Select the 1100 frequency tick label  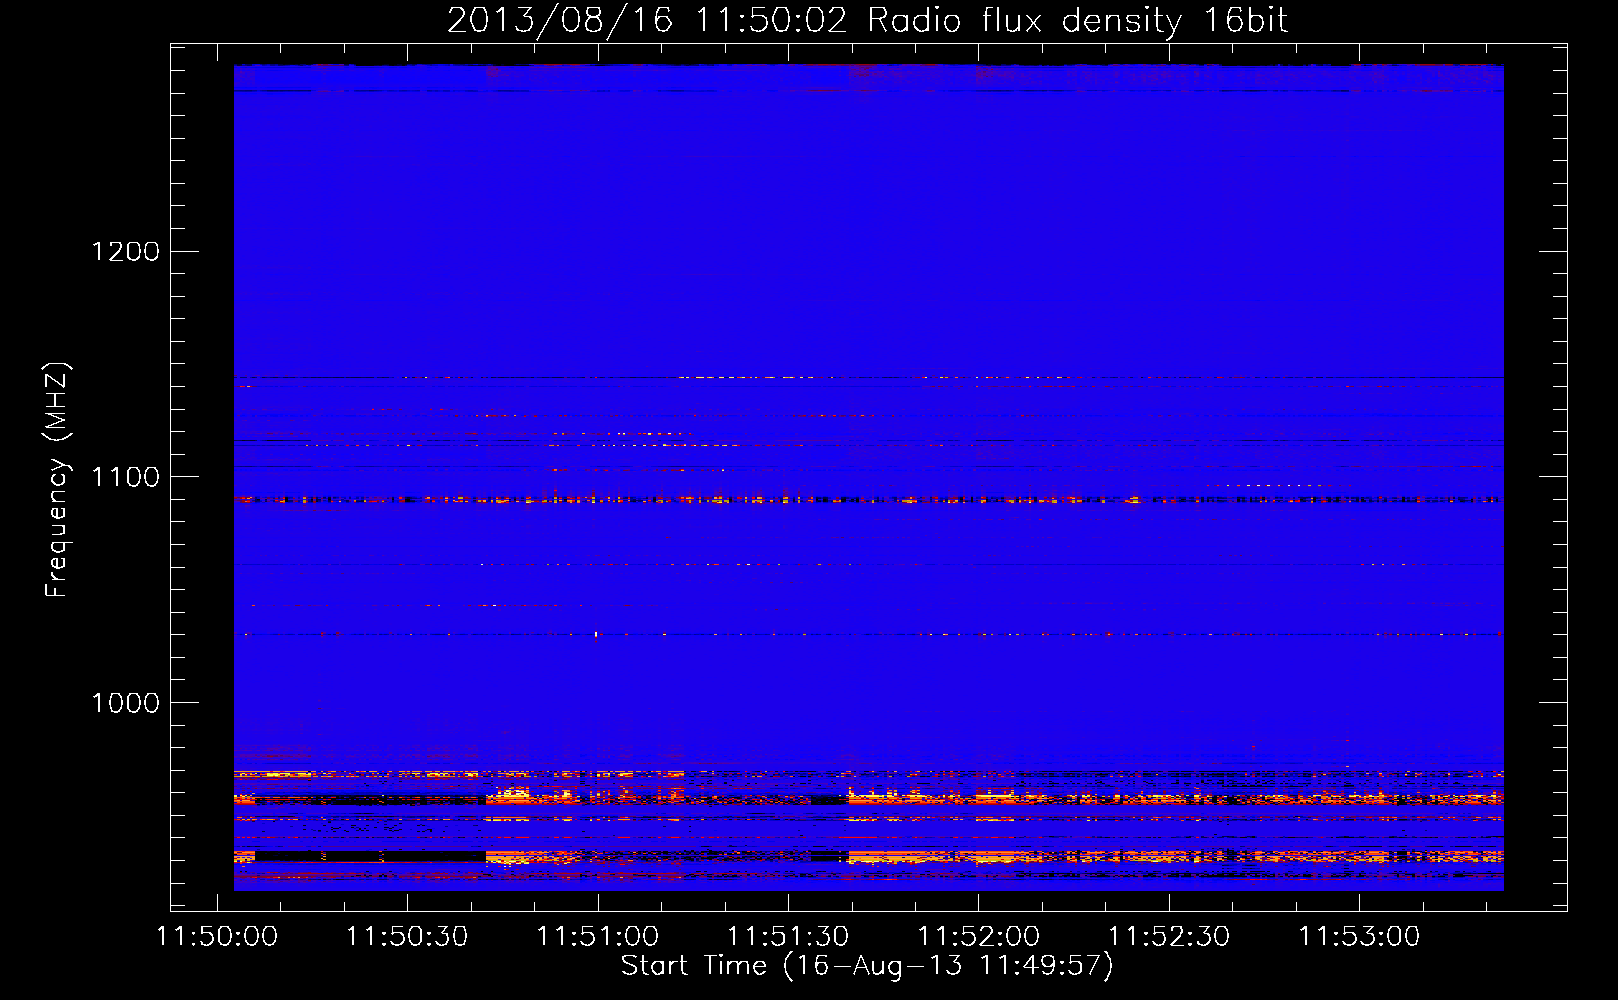click(126, 477)
